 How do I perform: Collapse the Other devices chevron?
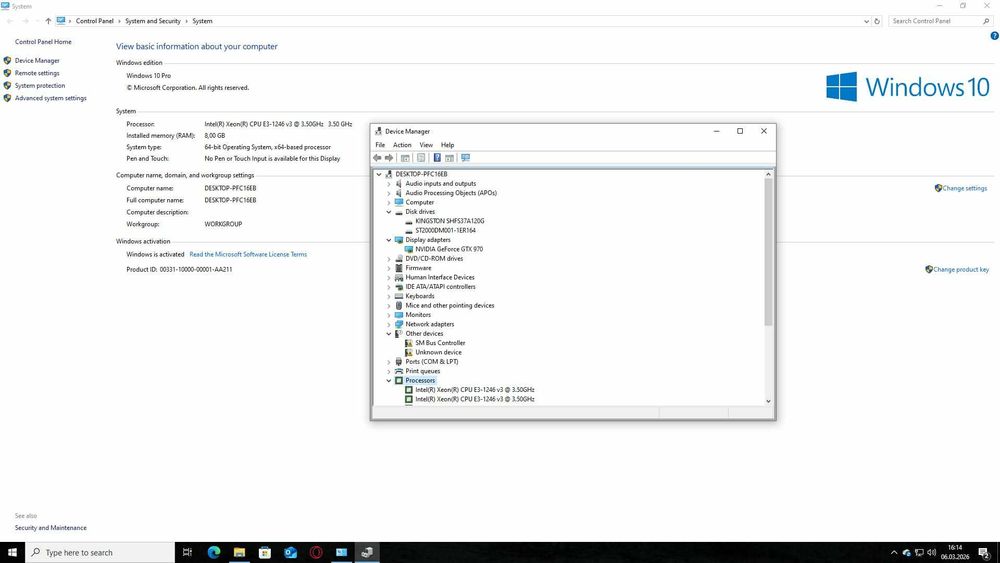[x=388, y=333]
